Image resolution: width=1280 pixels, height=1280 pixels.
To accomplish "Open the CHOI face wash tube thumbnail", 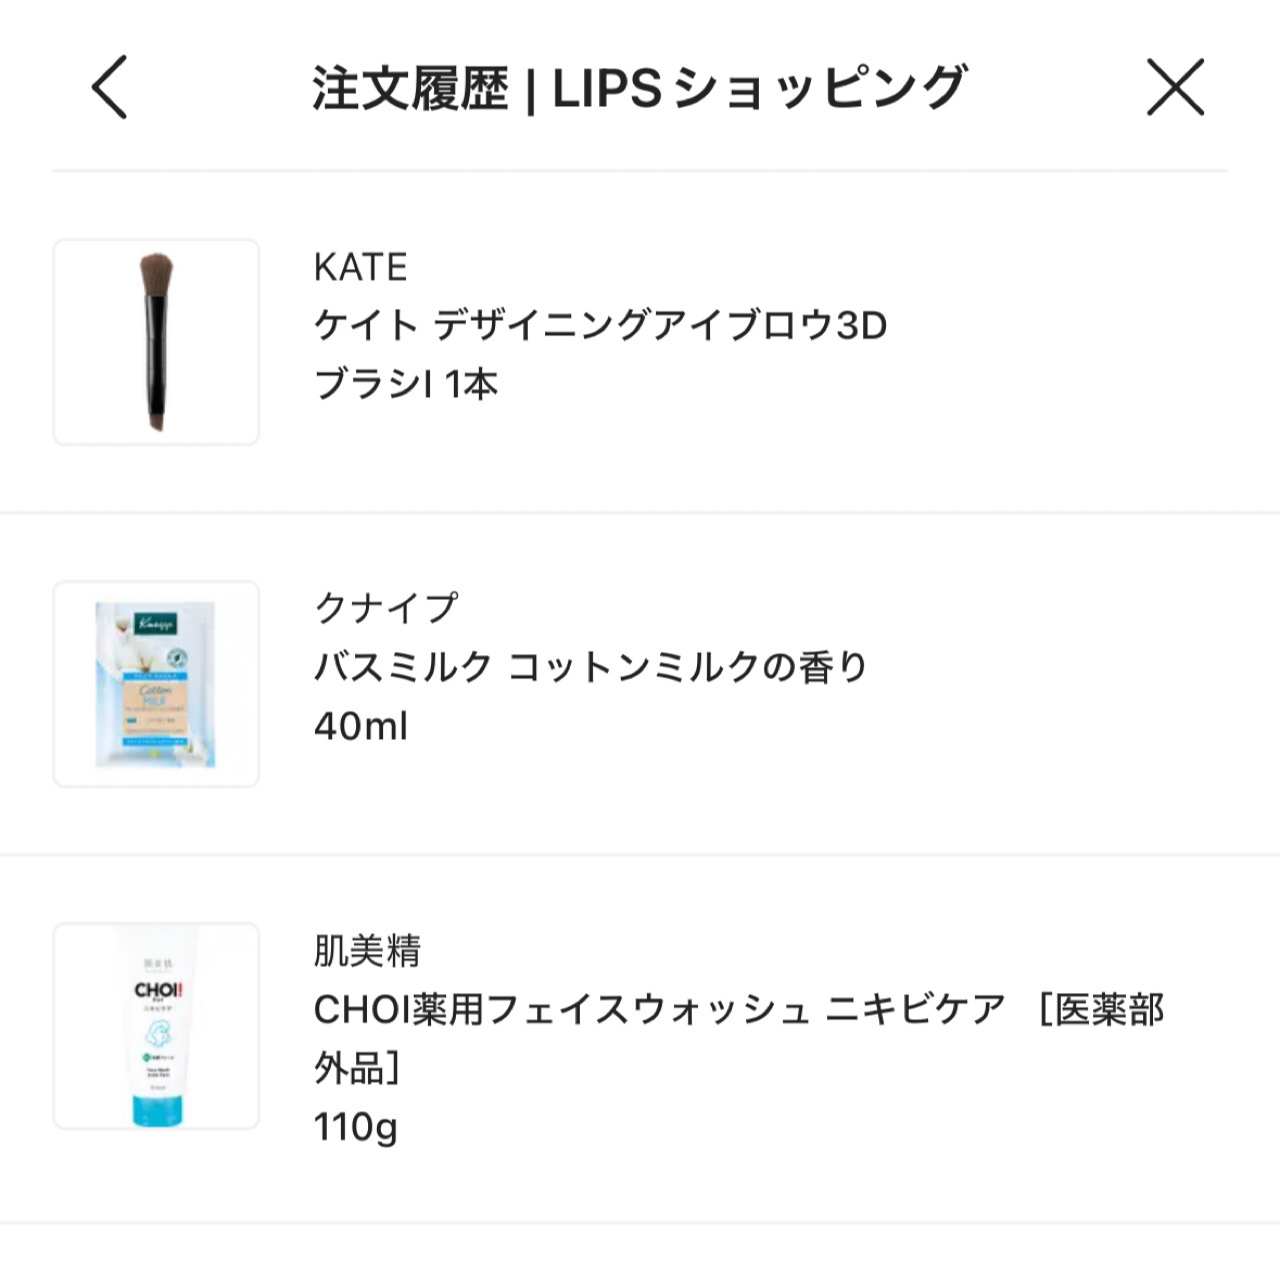I will pos(156,1026).
